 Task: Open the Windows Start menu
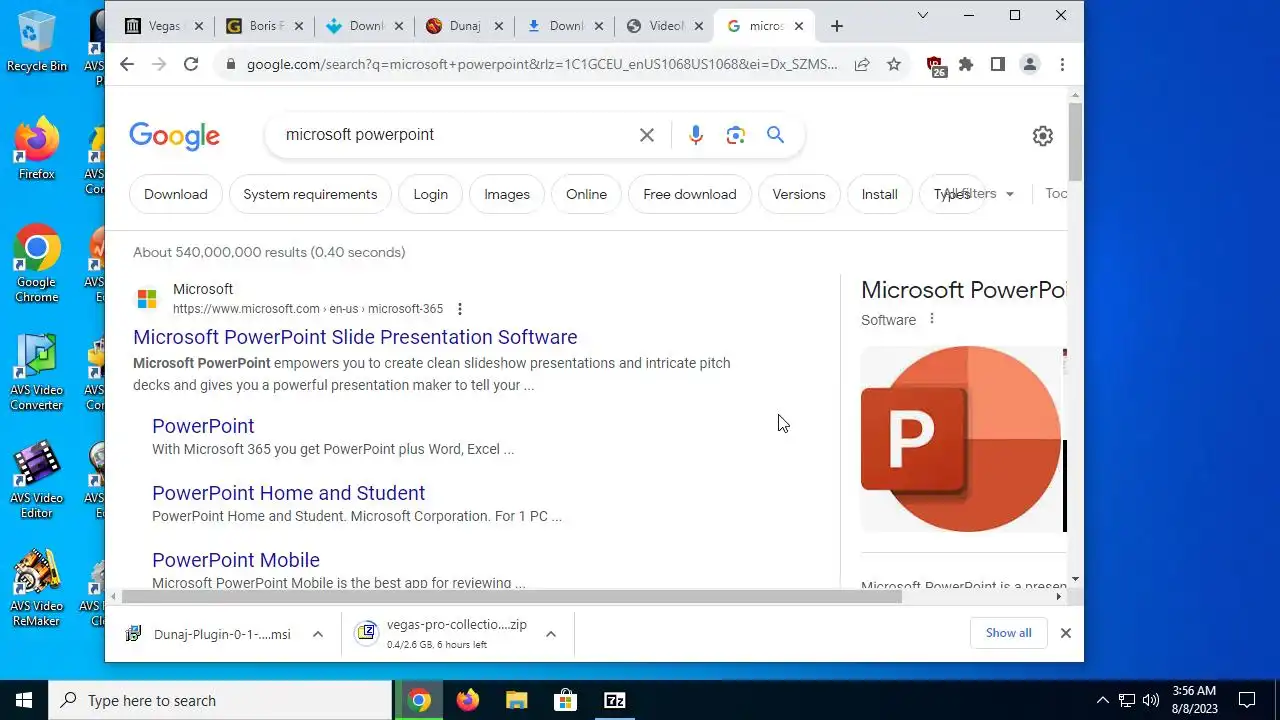(x=24, y=701)
